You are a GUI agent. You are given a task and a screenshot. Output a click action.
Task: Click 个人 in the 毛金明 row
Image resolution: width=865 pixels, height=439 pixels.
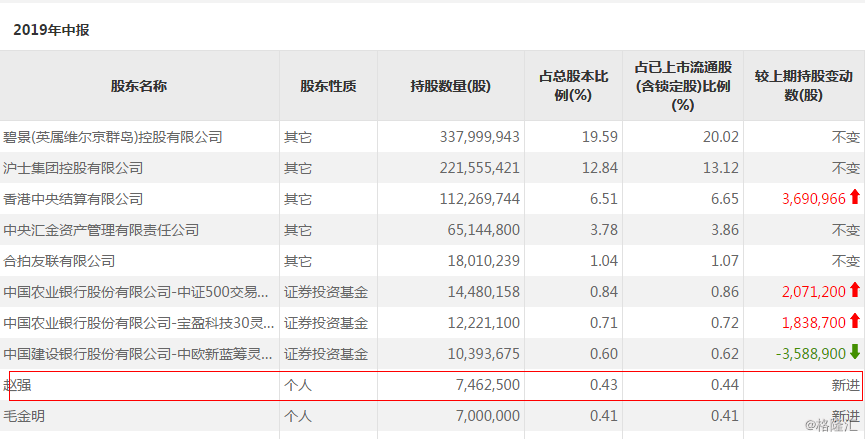(298, 416)
